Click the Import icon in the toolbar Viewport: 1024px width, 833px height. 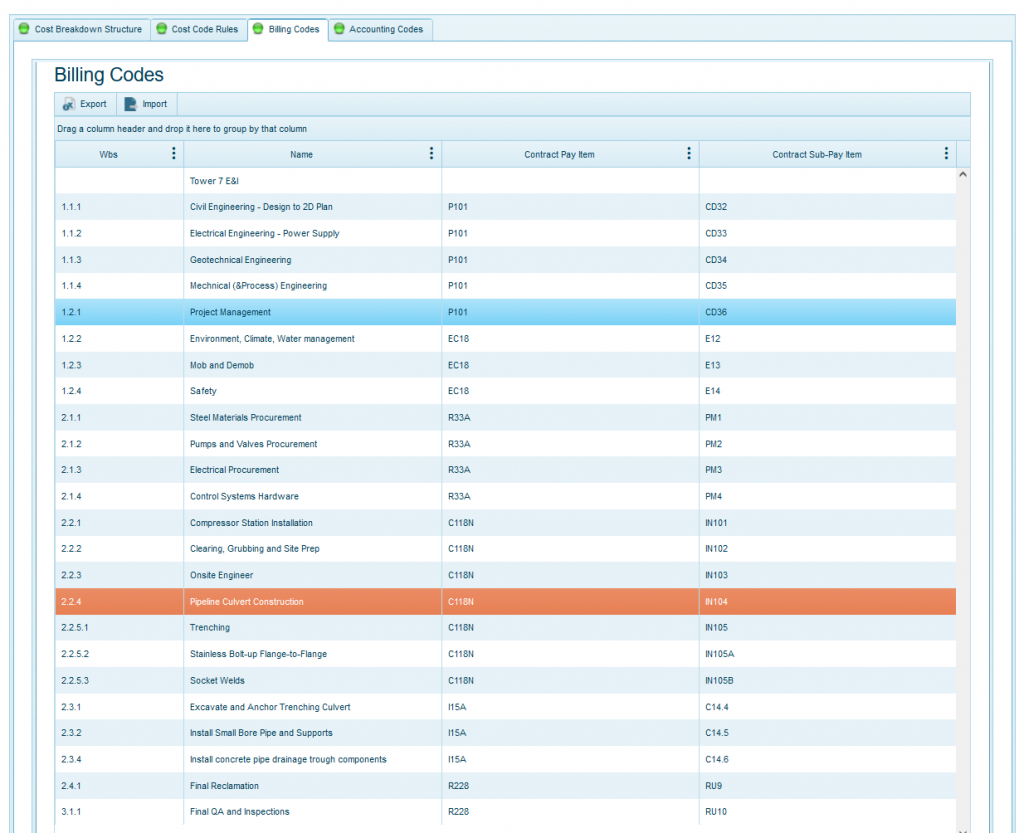tap(131, 104)
